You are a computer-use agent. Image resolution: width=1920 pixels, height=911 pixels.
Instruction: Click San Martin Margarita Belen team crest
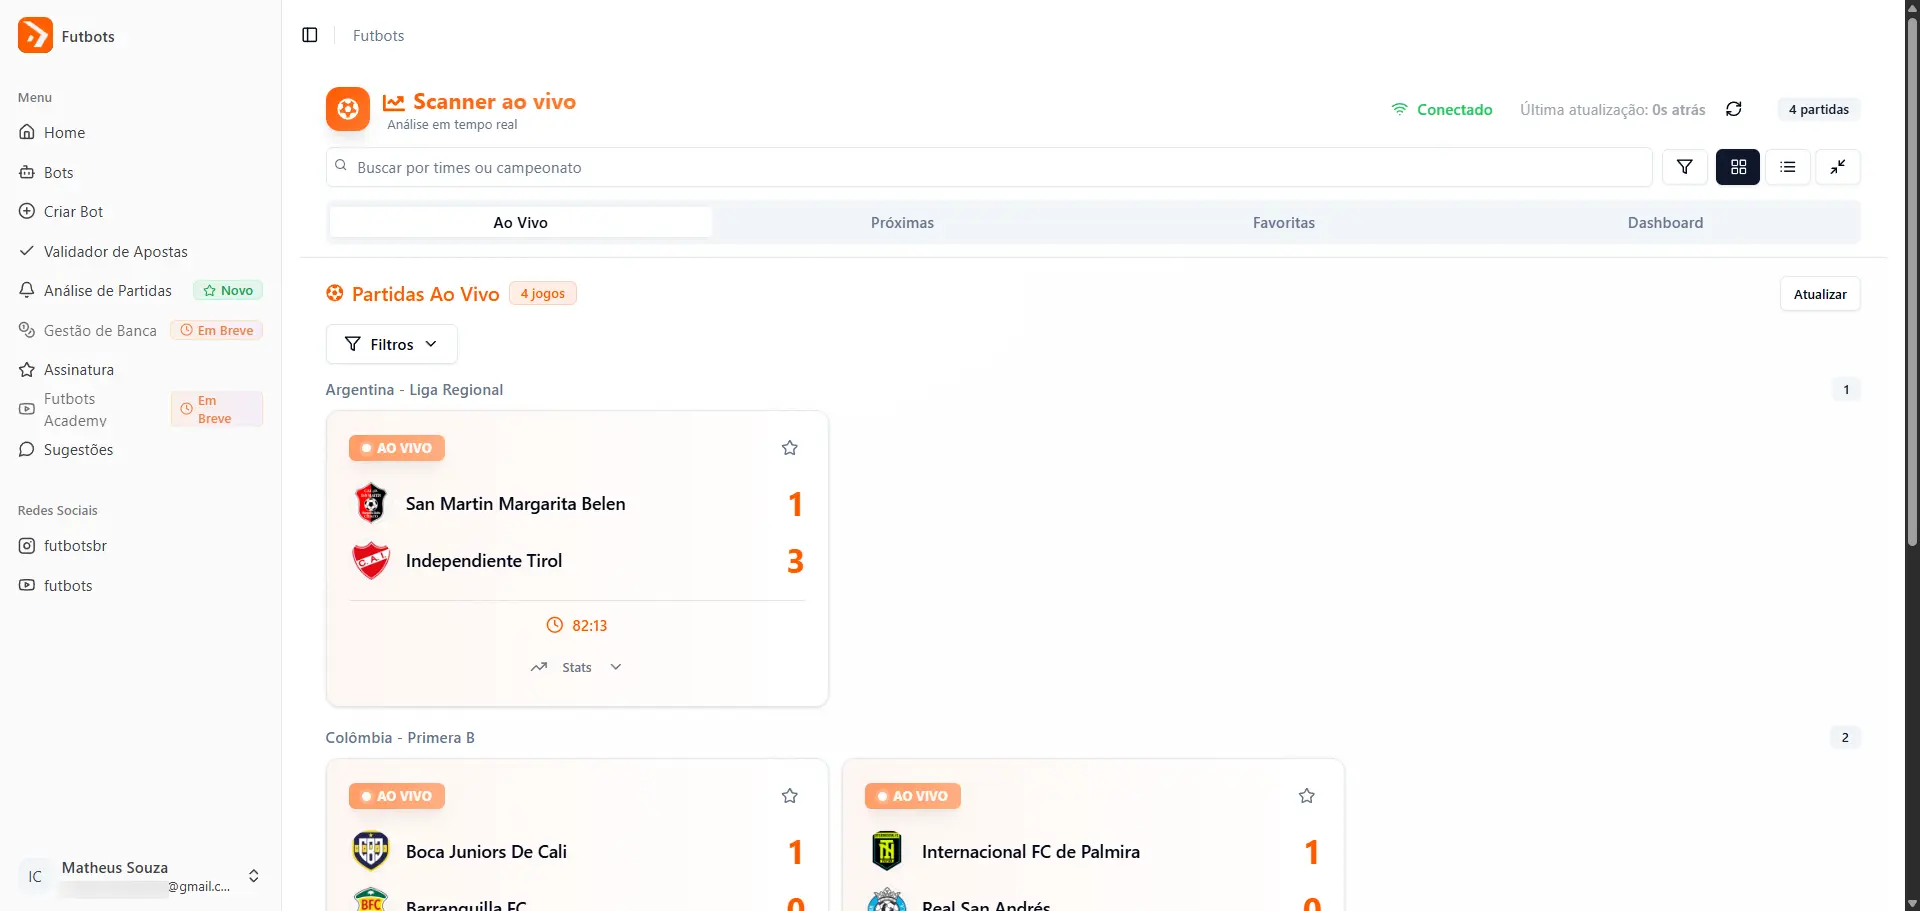[371, 503]
